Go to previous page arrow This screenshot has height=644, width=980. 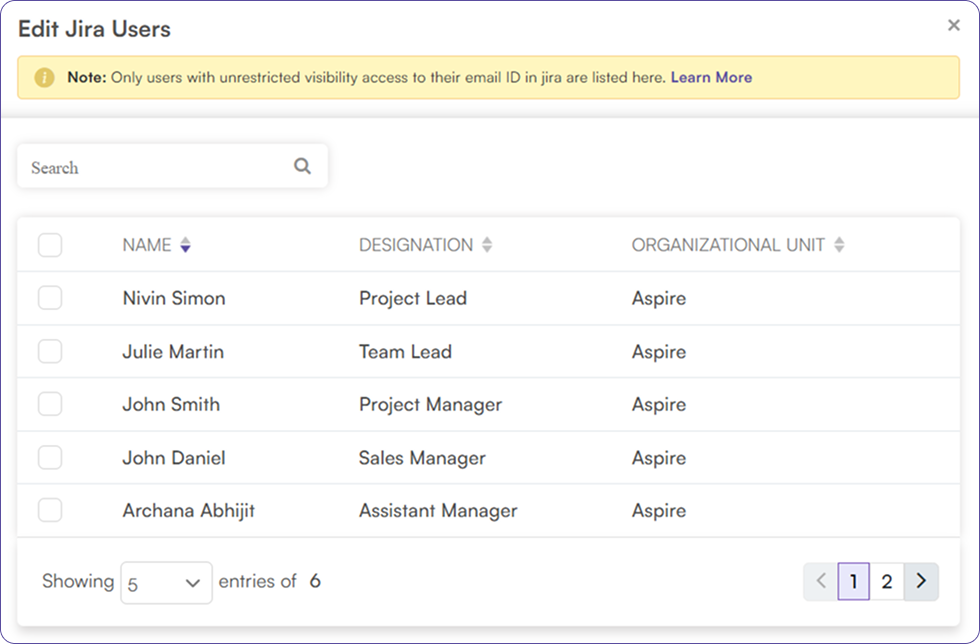pyautogui.click(x=820, y=581)
